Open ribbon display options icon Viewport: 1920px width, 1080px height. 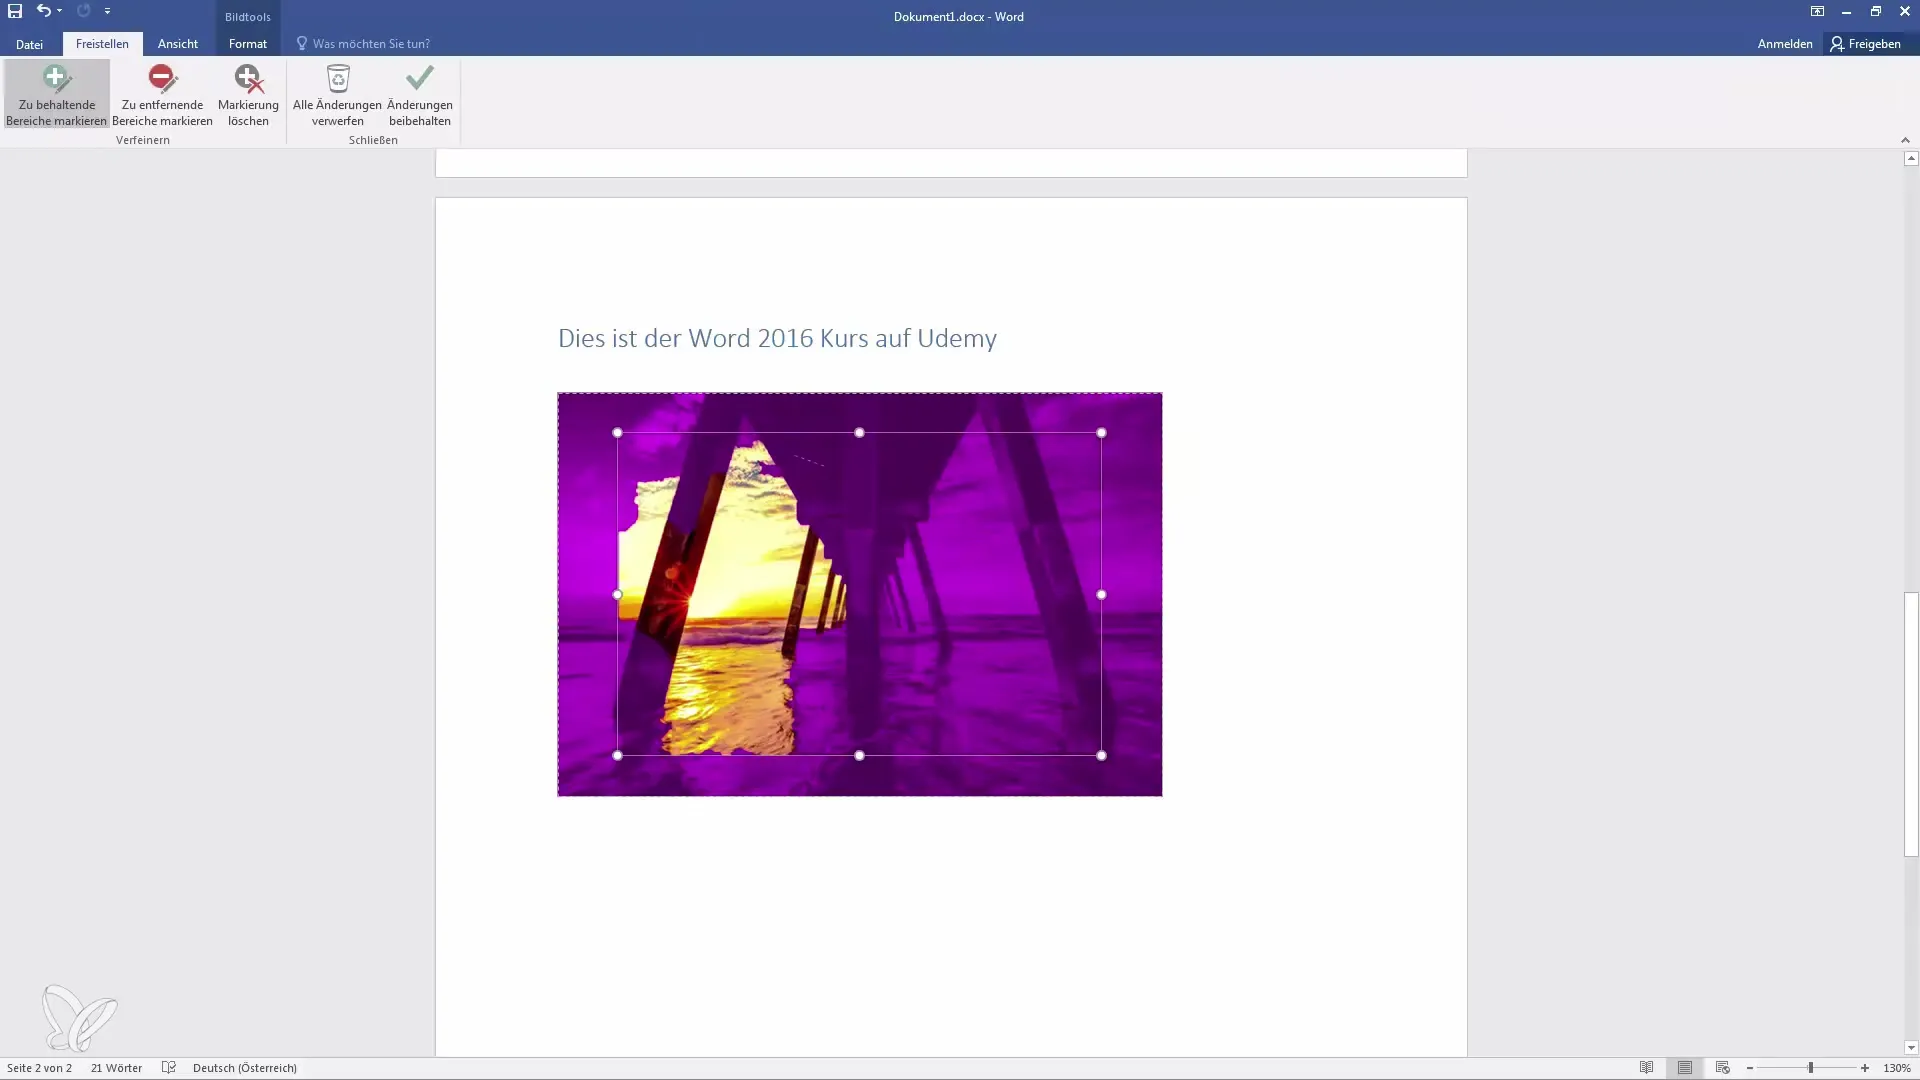pos(1817,11)
